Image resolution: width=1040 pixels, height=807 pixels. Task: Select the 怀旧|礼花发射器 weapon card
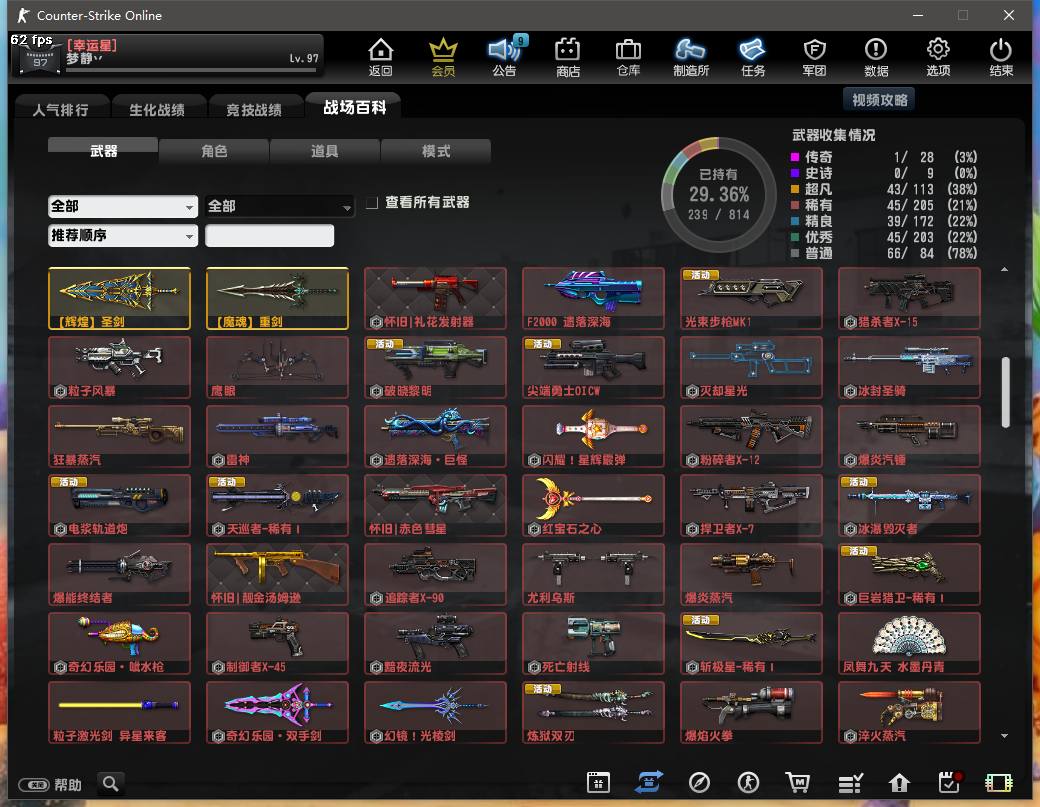point(435,298)
